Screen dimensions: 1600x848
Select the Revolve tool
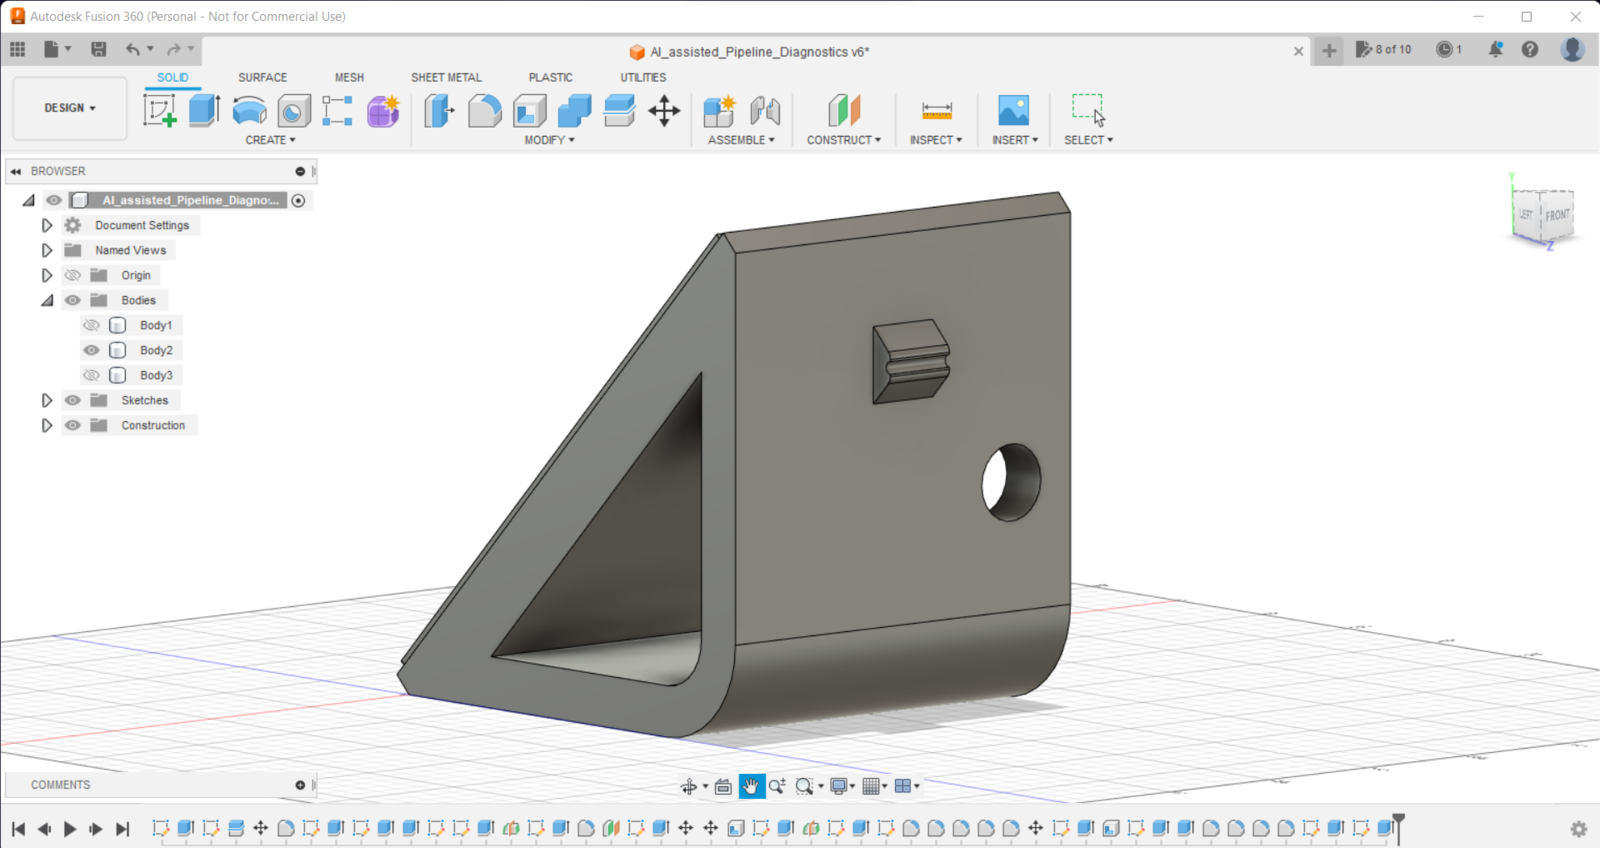(249, 110)
